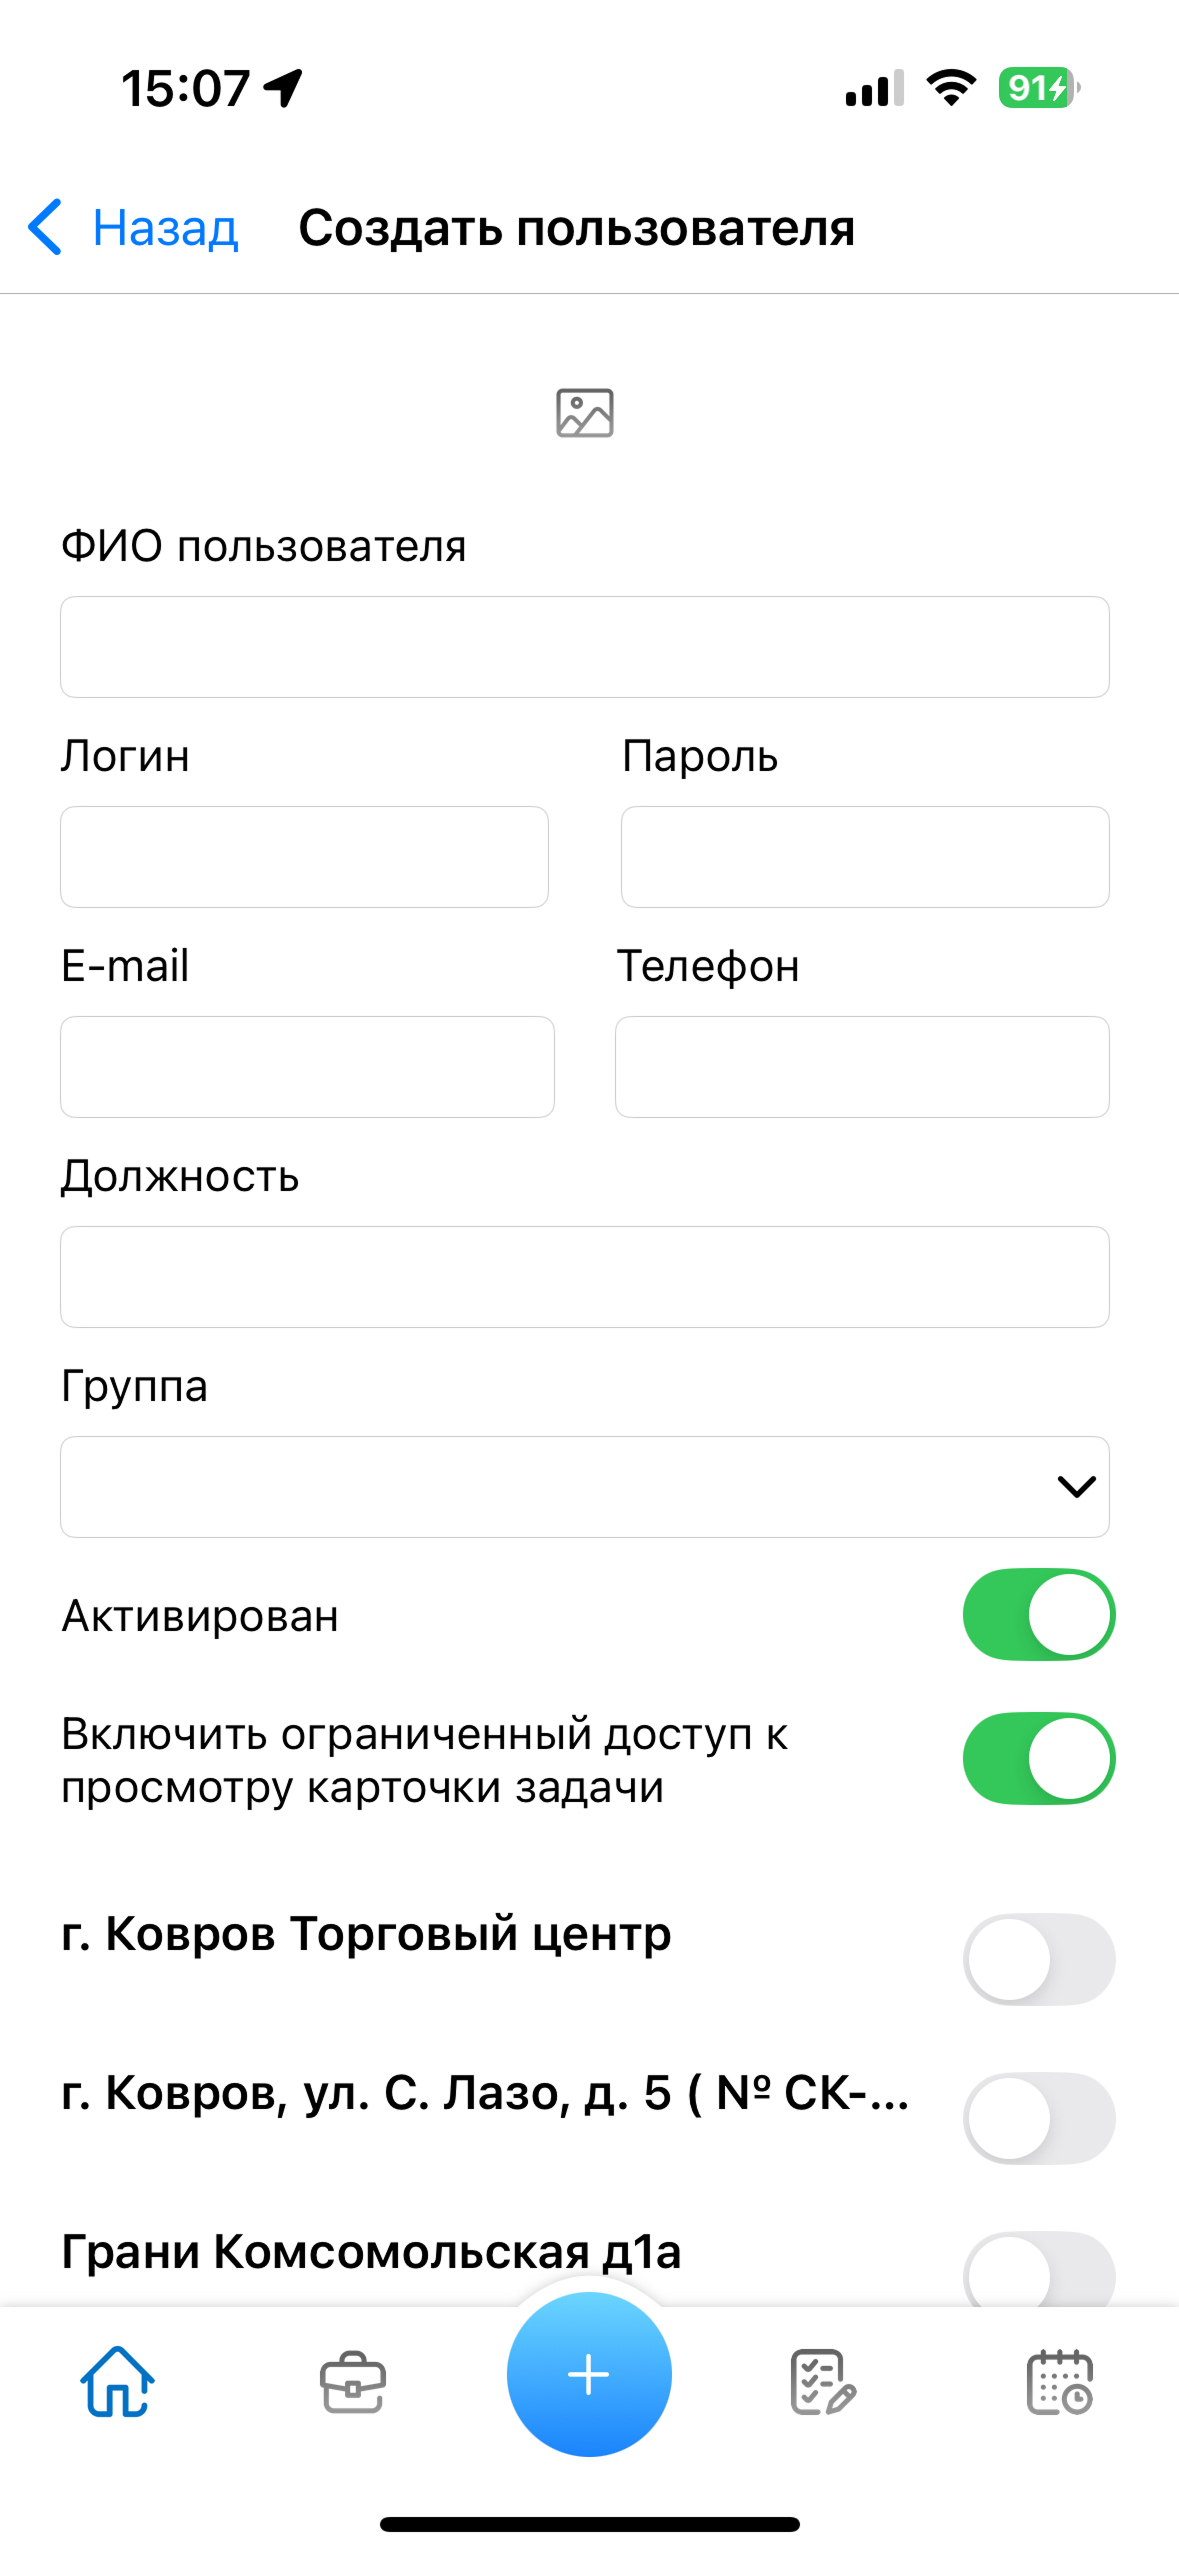Focus the Должность input field
Screen dimensions: 1179x2556
pos(585,1277)
